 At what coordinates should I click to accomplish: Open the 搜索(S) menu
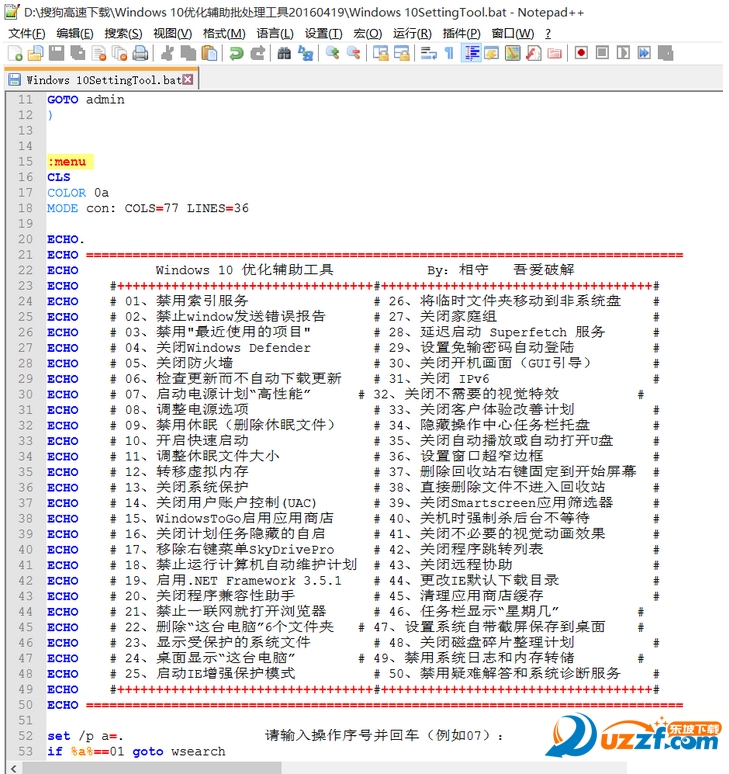point(123,34)
